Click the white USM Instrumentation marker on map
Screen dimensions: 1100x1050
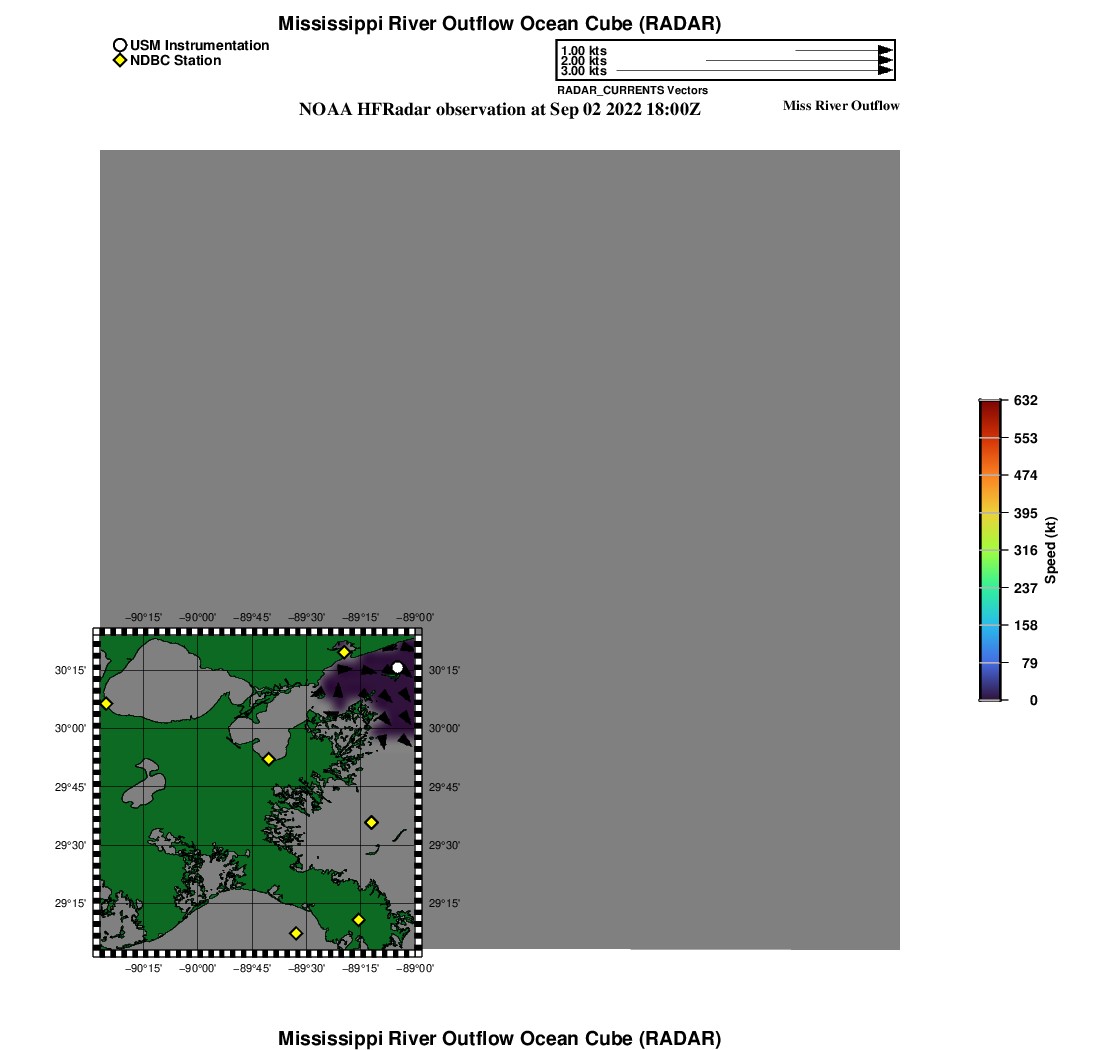[x=398, y=667]
